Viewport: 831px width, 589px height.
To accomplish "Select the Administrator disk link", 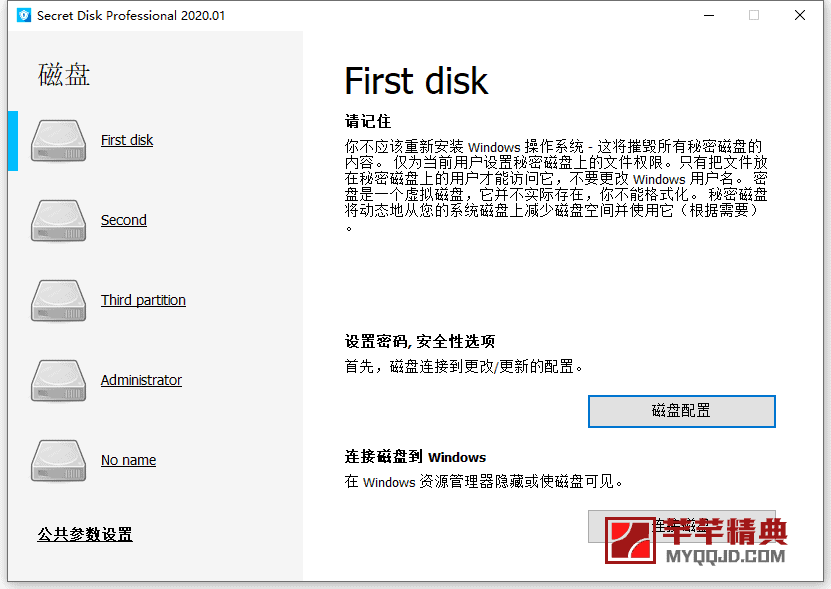I will pyautogui.click(x=141, y=380).
